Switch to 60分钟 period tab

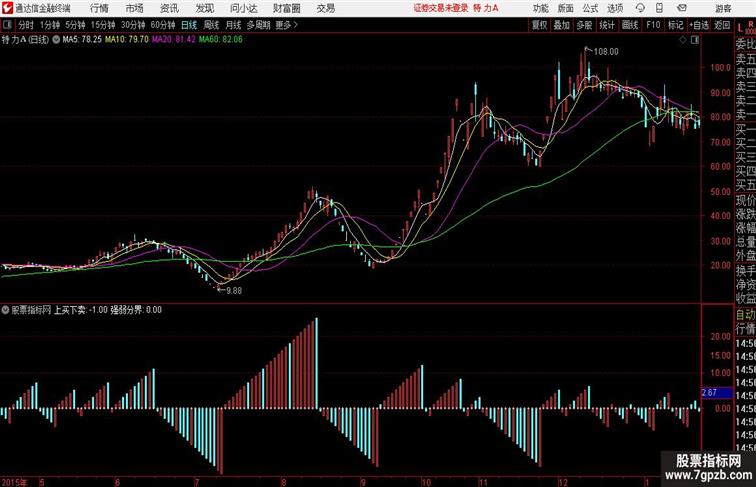click(163, 25)
